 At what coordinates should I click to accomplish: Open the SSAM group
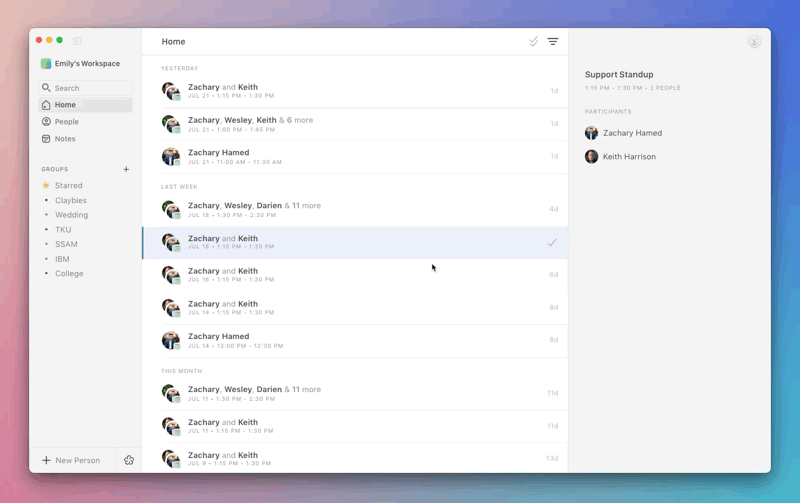[x=66, y=244]
